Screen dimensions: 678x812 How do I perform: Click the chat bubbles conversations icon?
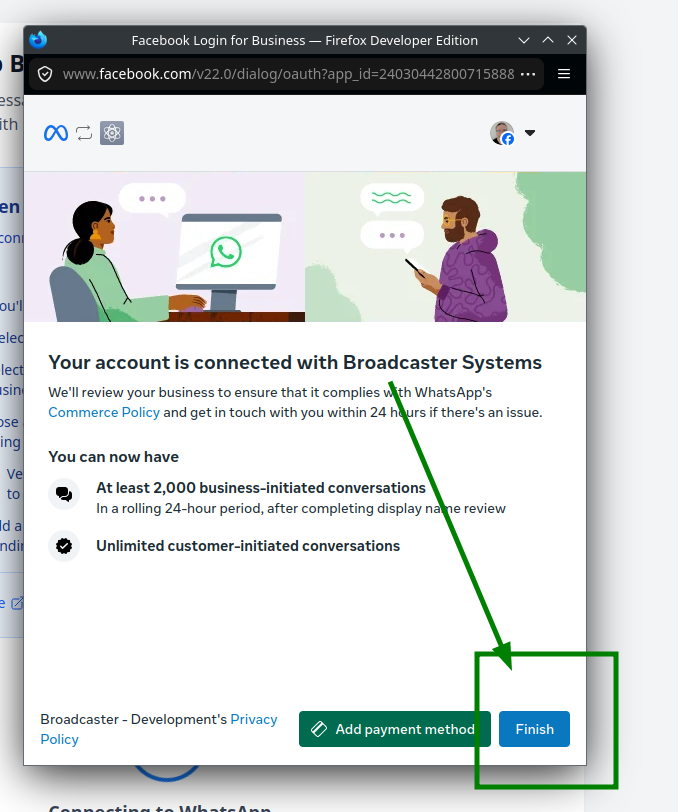64,494
